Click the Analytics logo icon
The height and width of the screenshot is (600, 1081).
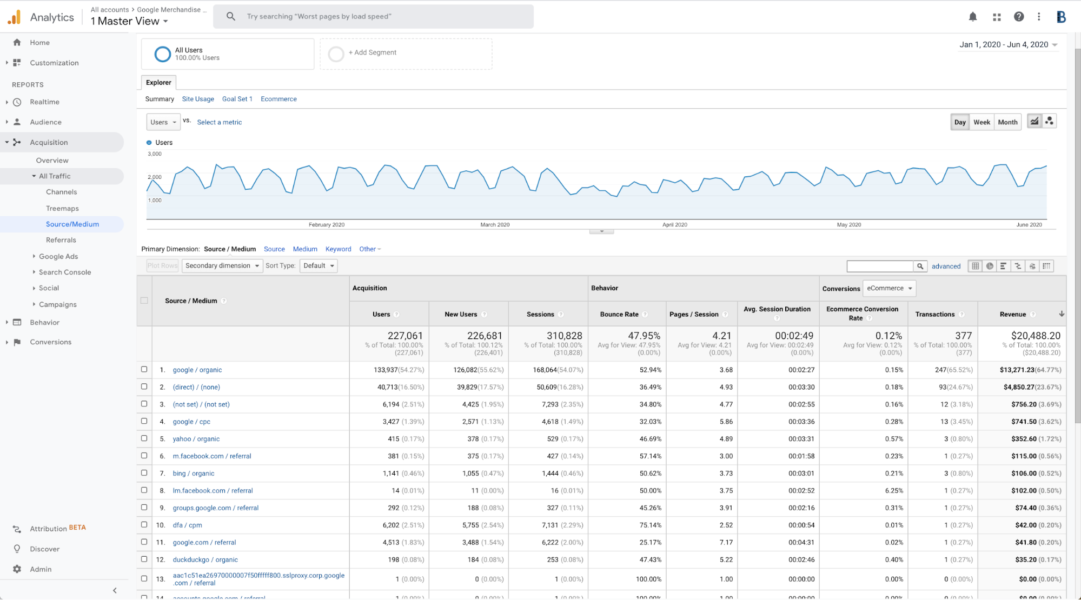14,17
